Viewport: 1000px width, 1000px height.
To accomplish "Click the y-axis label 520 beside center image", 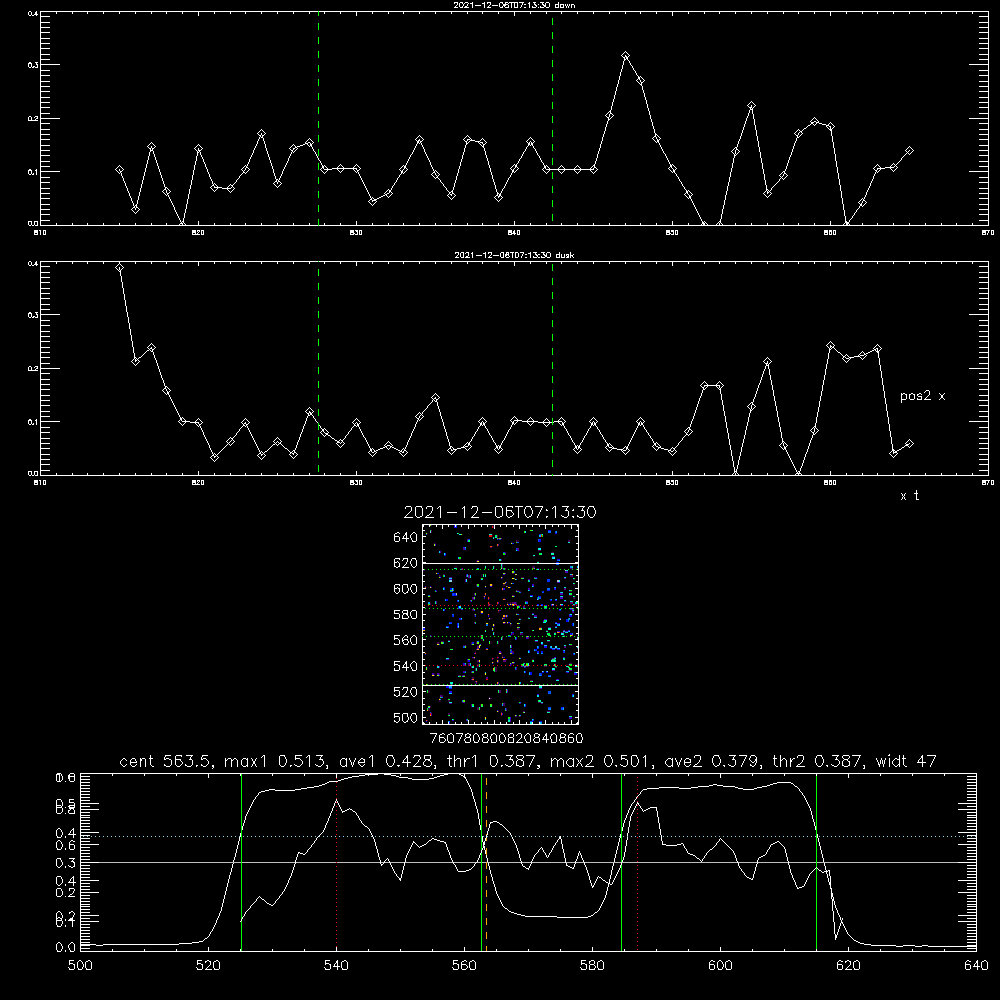I will pos(406,692).
